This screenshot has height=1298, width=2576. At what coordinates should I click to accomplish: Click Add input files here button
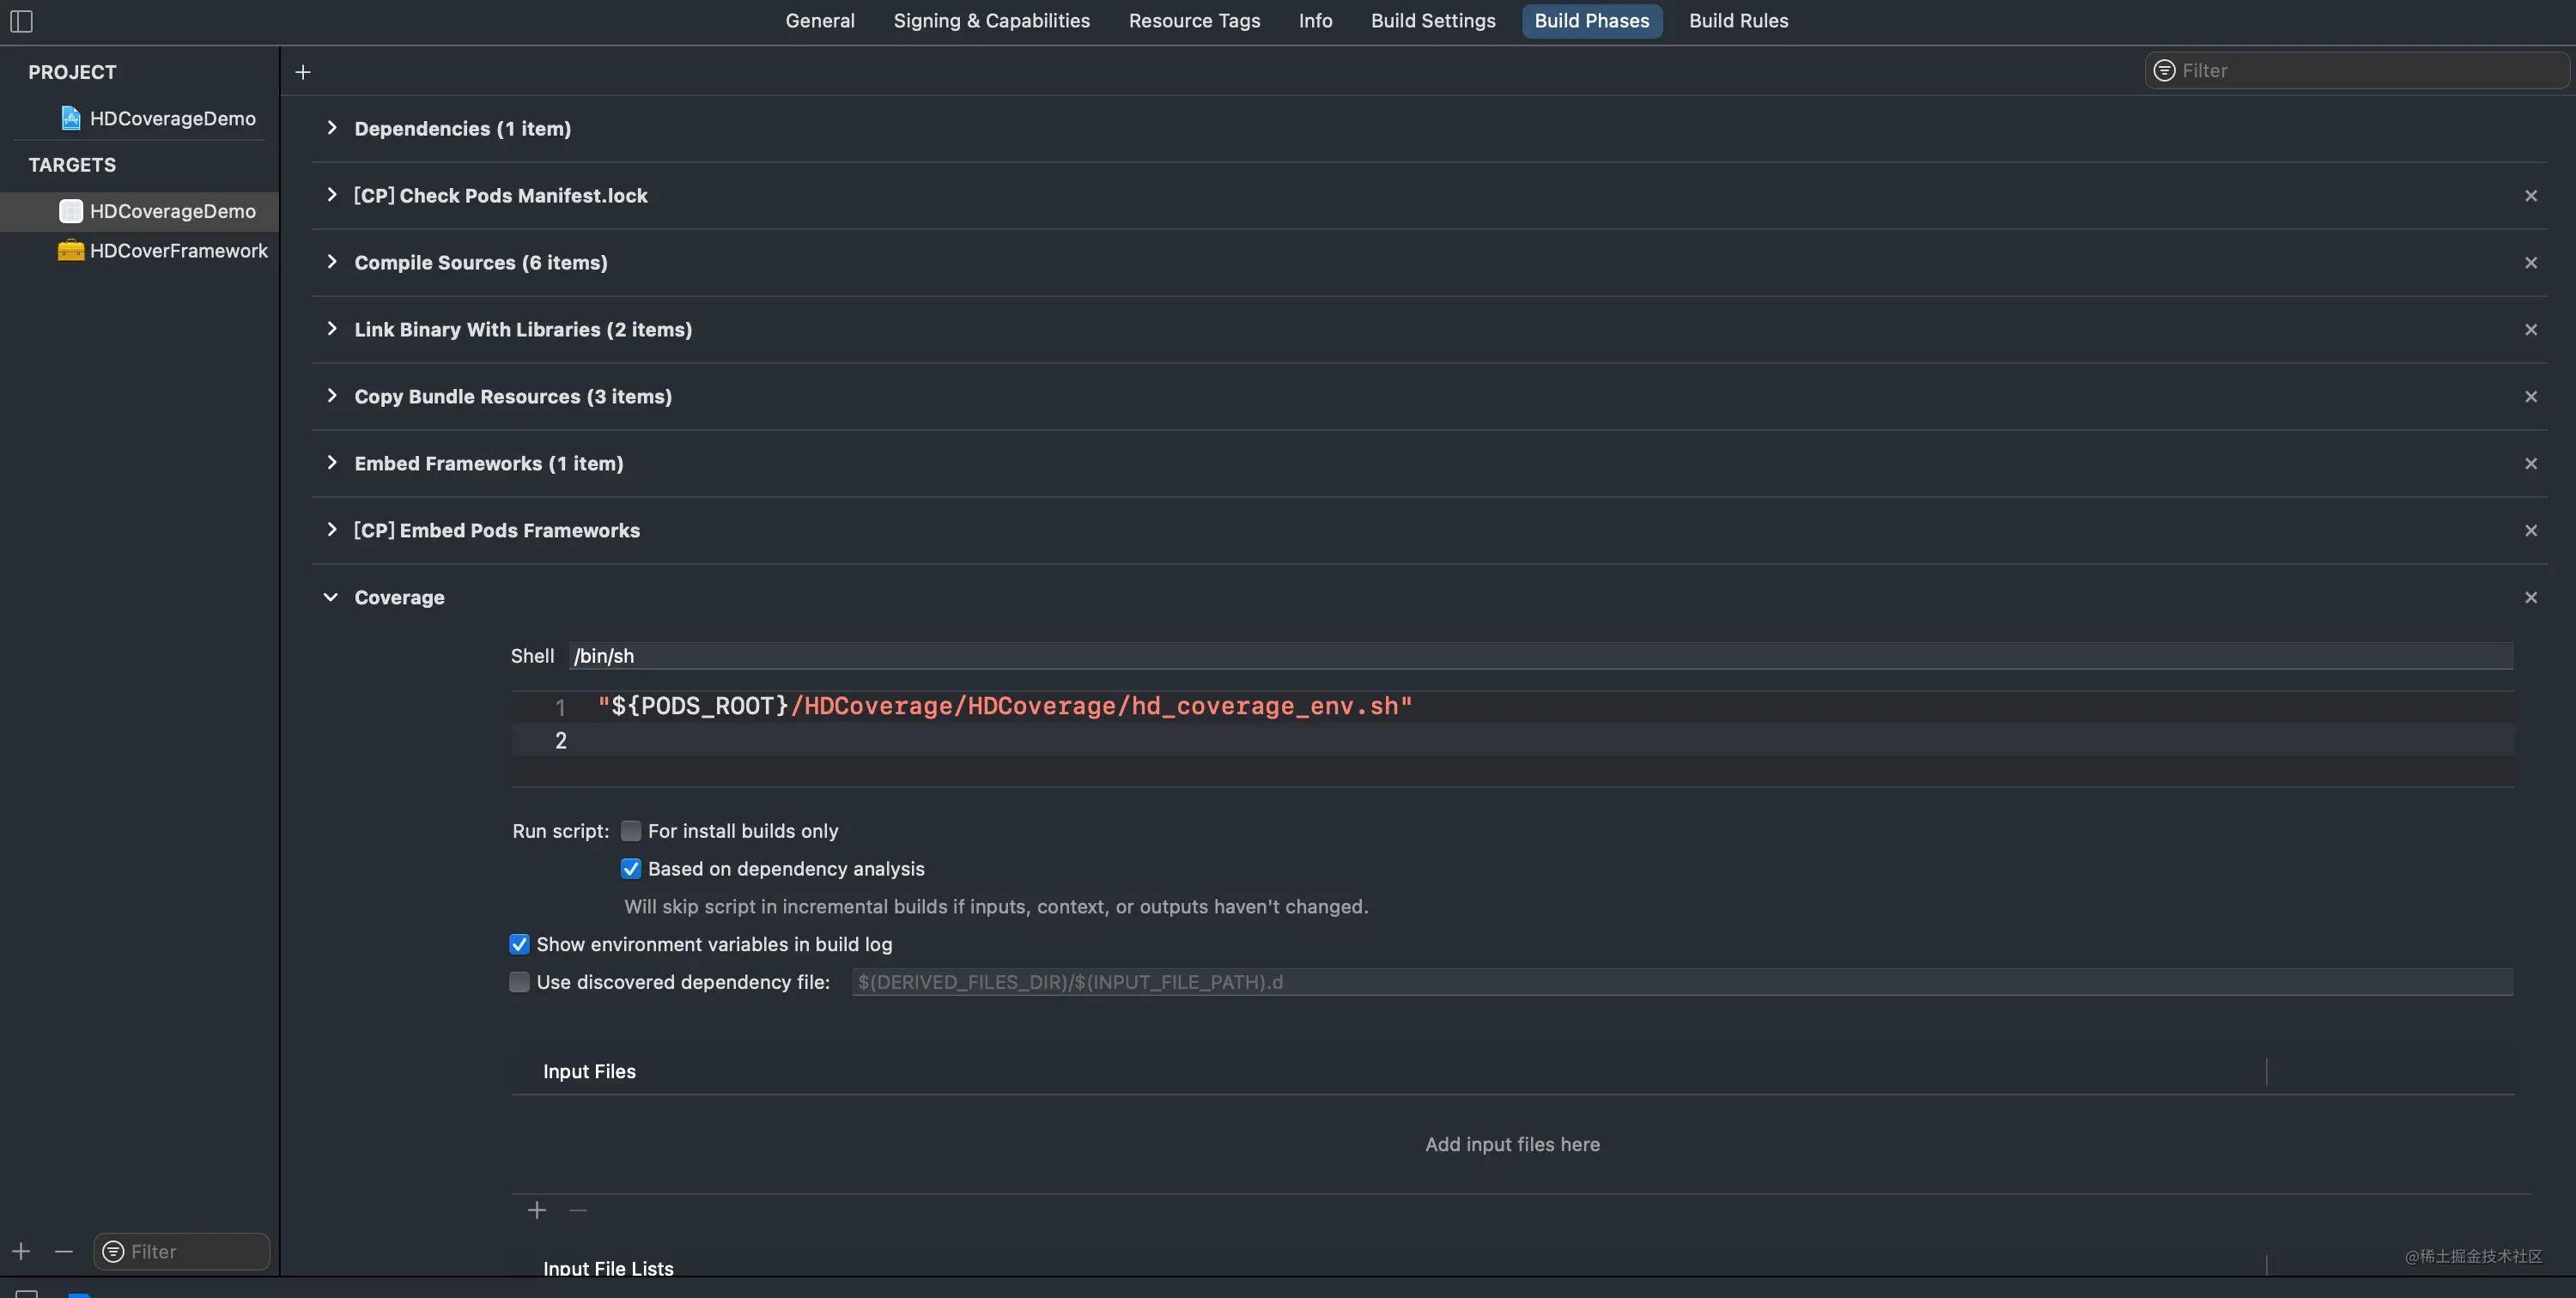[1511, 1144]
